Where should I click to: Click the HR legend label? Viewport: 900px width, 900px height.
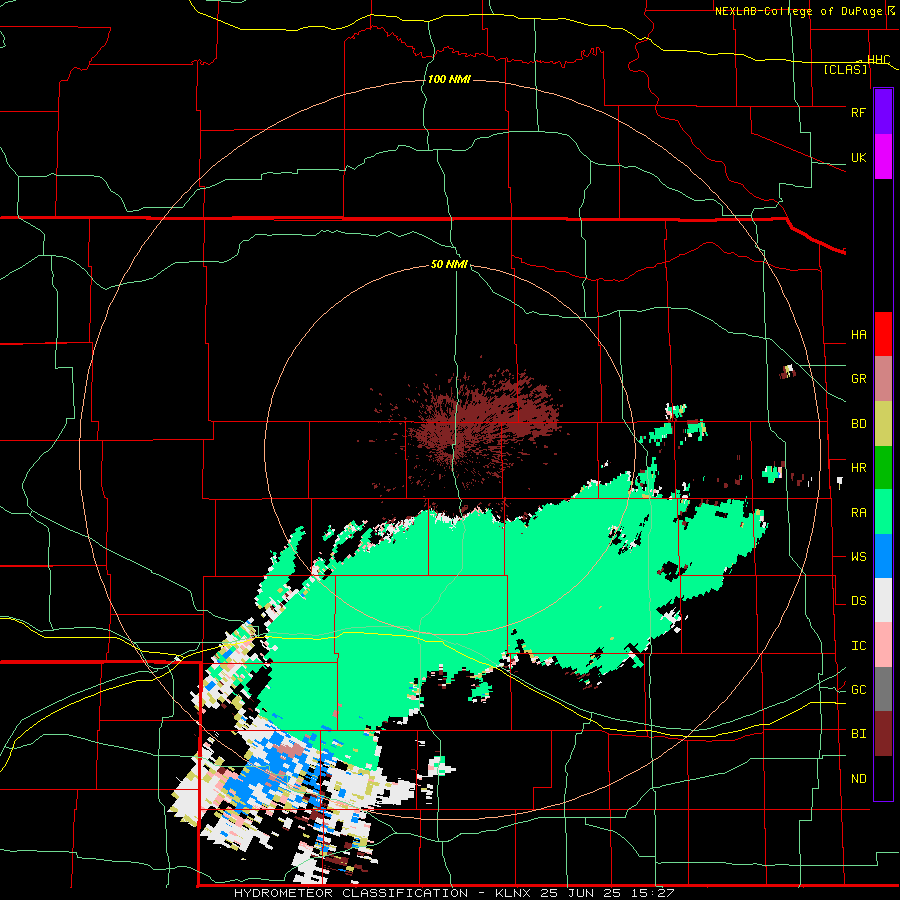[x=858, y=468]
